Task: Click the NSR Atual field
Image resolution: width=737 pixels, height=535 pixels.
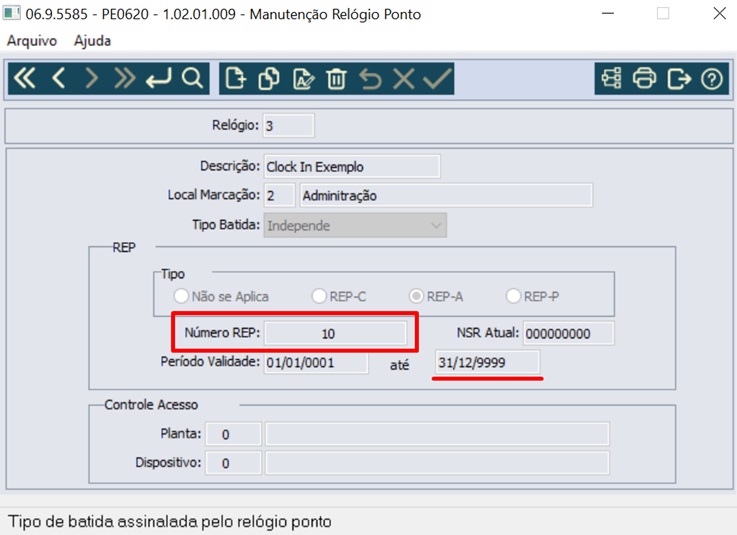Action: (x=568, y=333)
